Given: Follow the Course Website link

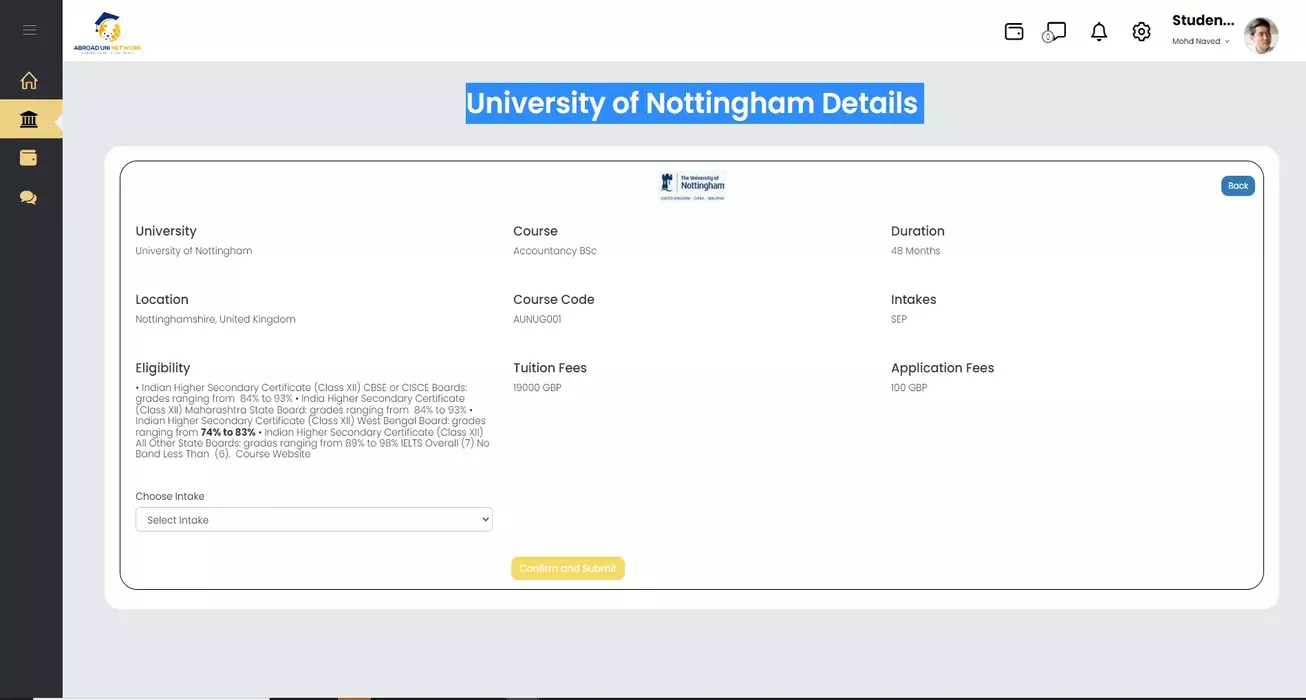Looking at the screenshot, I should [273, 454].
